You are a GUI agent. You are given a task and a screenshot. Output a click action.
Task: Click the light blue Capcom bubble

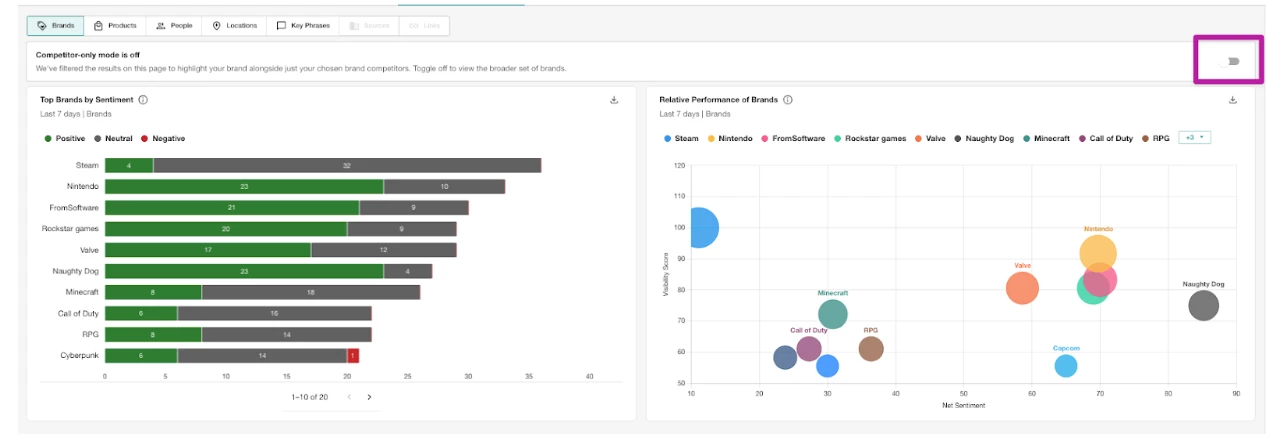tap(1066, 366)
